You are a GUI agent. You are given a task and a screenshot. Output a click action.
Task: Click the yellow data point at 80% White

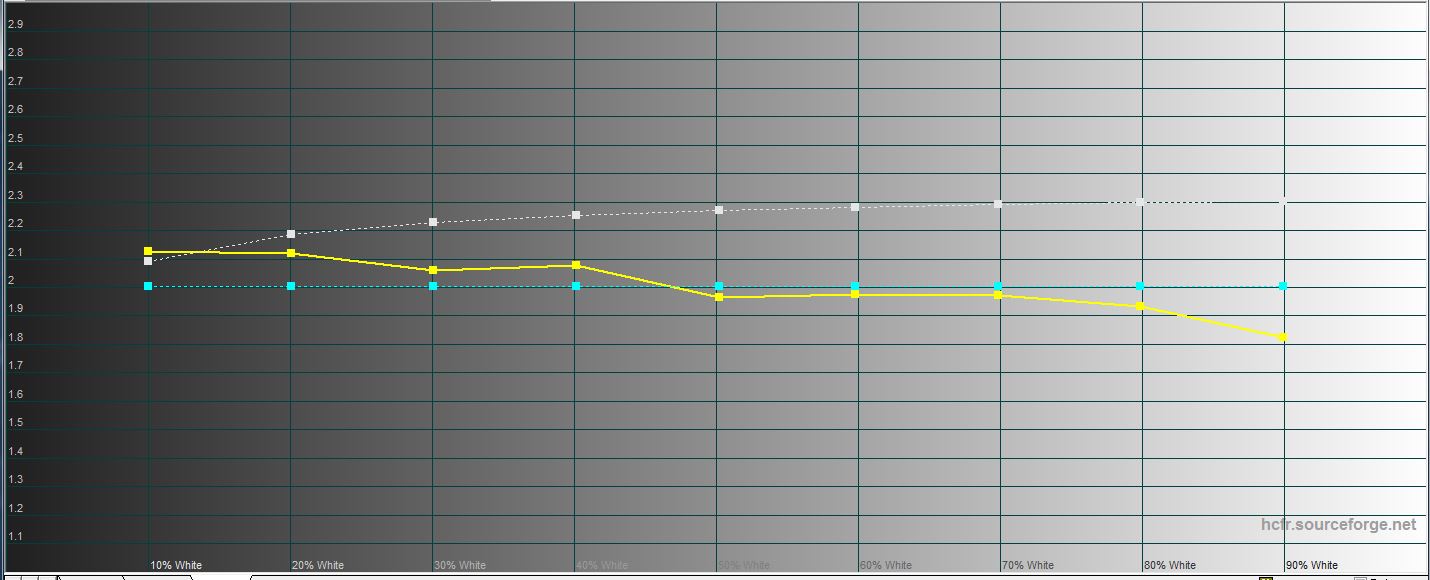(x=1140, y=306)
